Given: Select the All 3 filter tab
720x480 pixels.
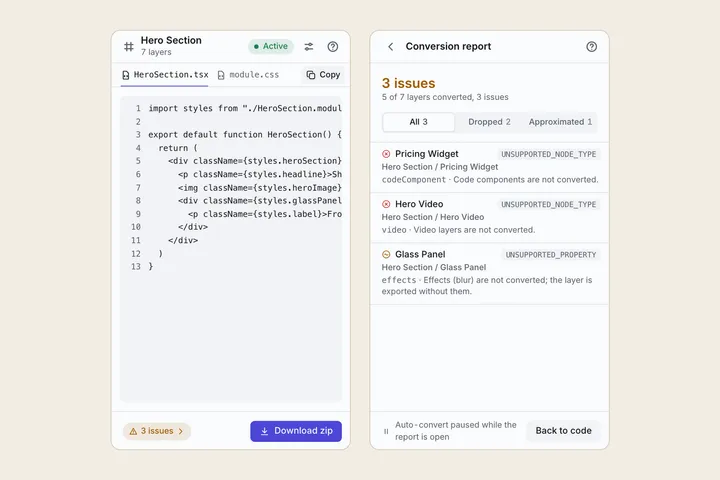Looking at the screenshot, I should coord(418,122).
